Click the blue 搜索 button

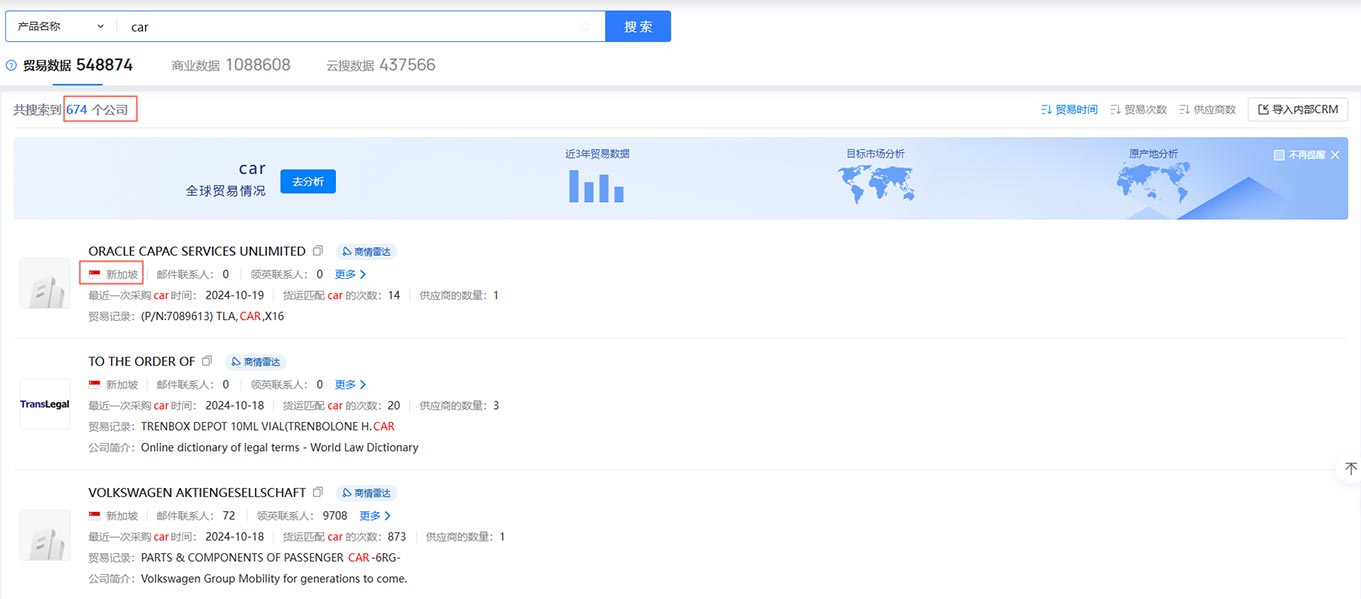point(638,26)
